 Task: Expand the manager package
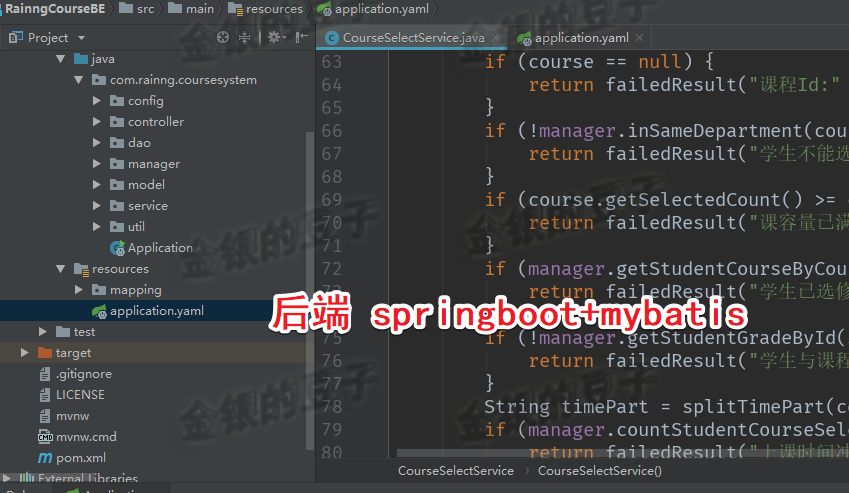97,163
